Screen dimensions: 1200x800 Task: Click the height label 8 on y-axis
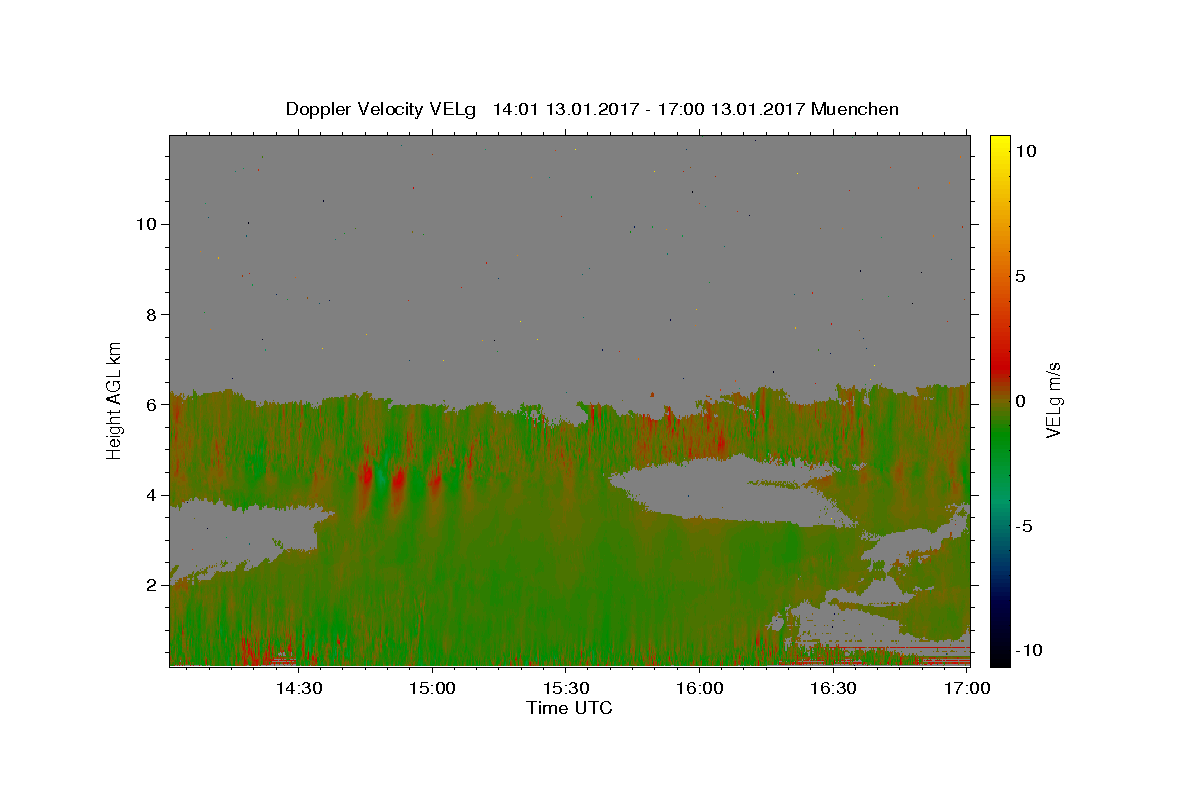[x=149, y=314]
